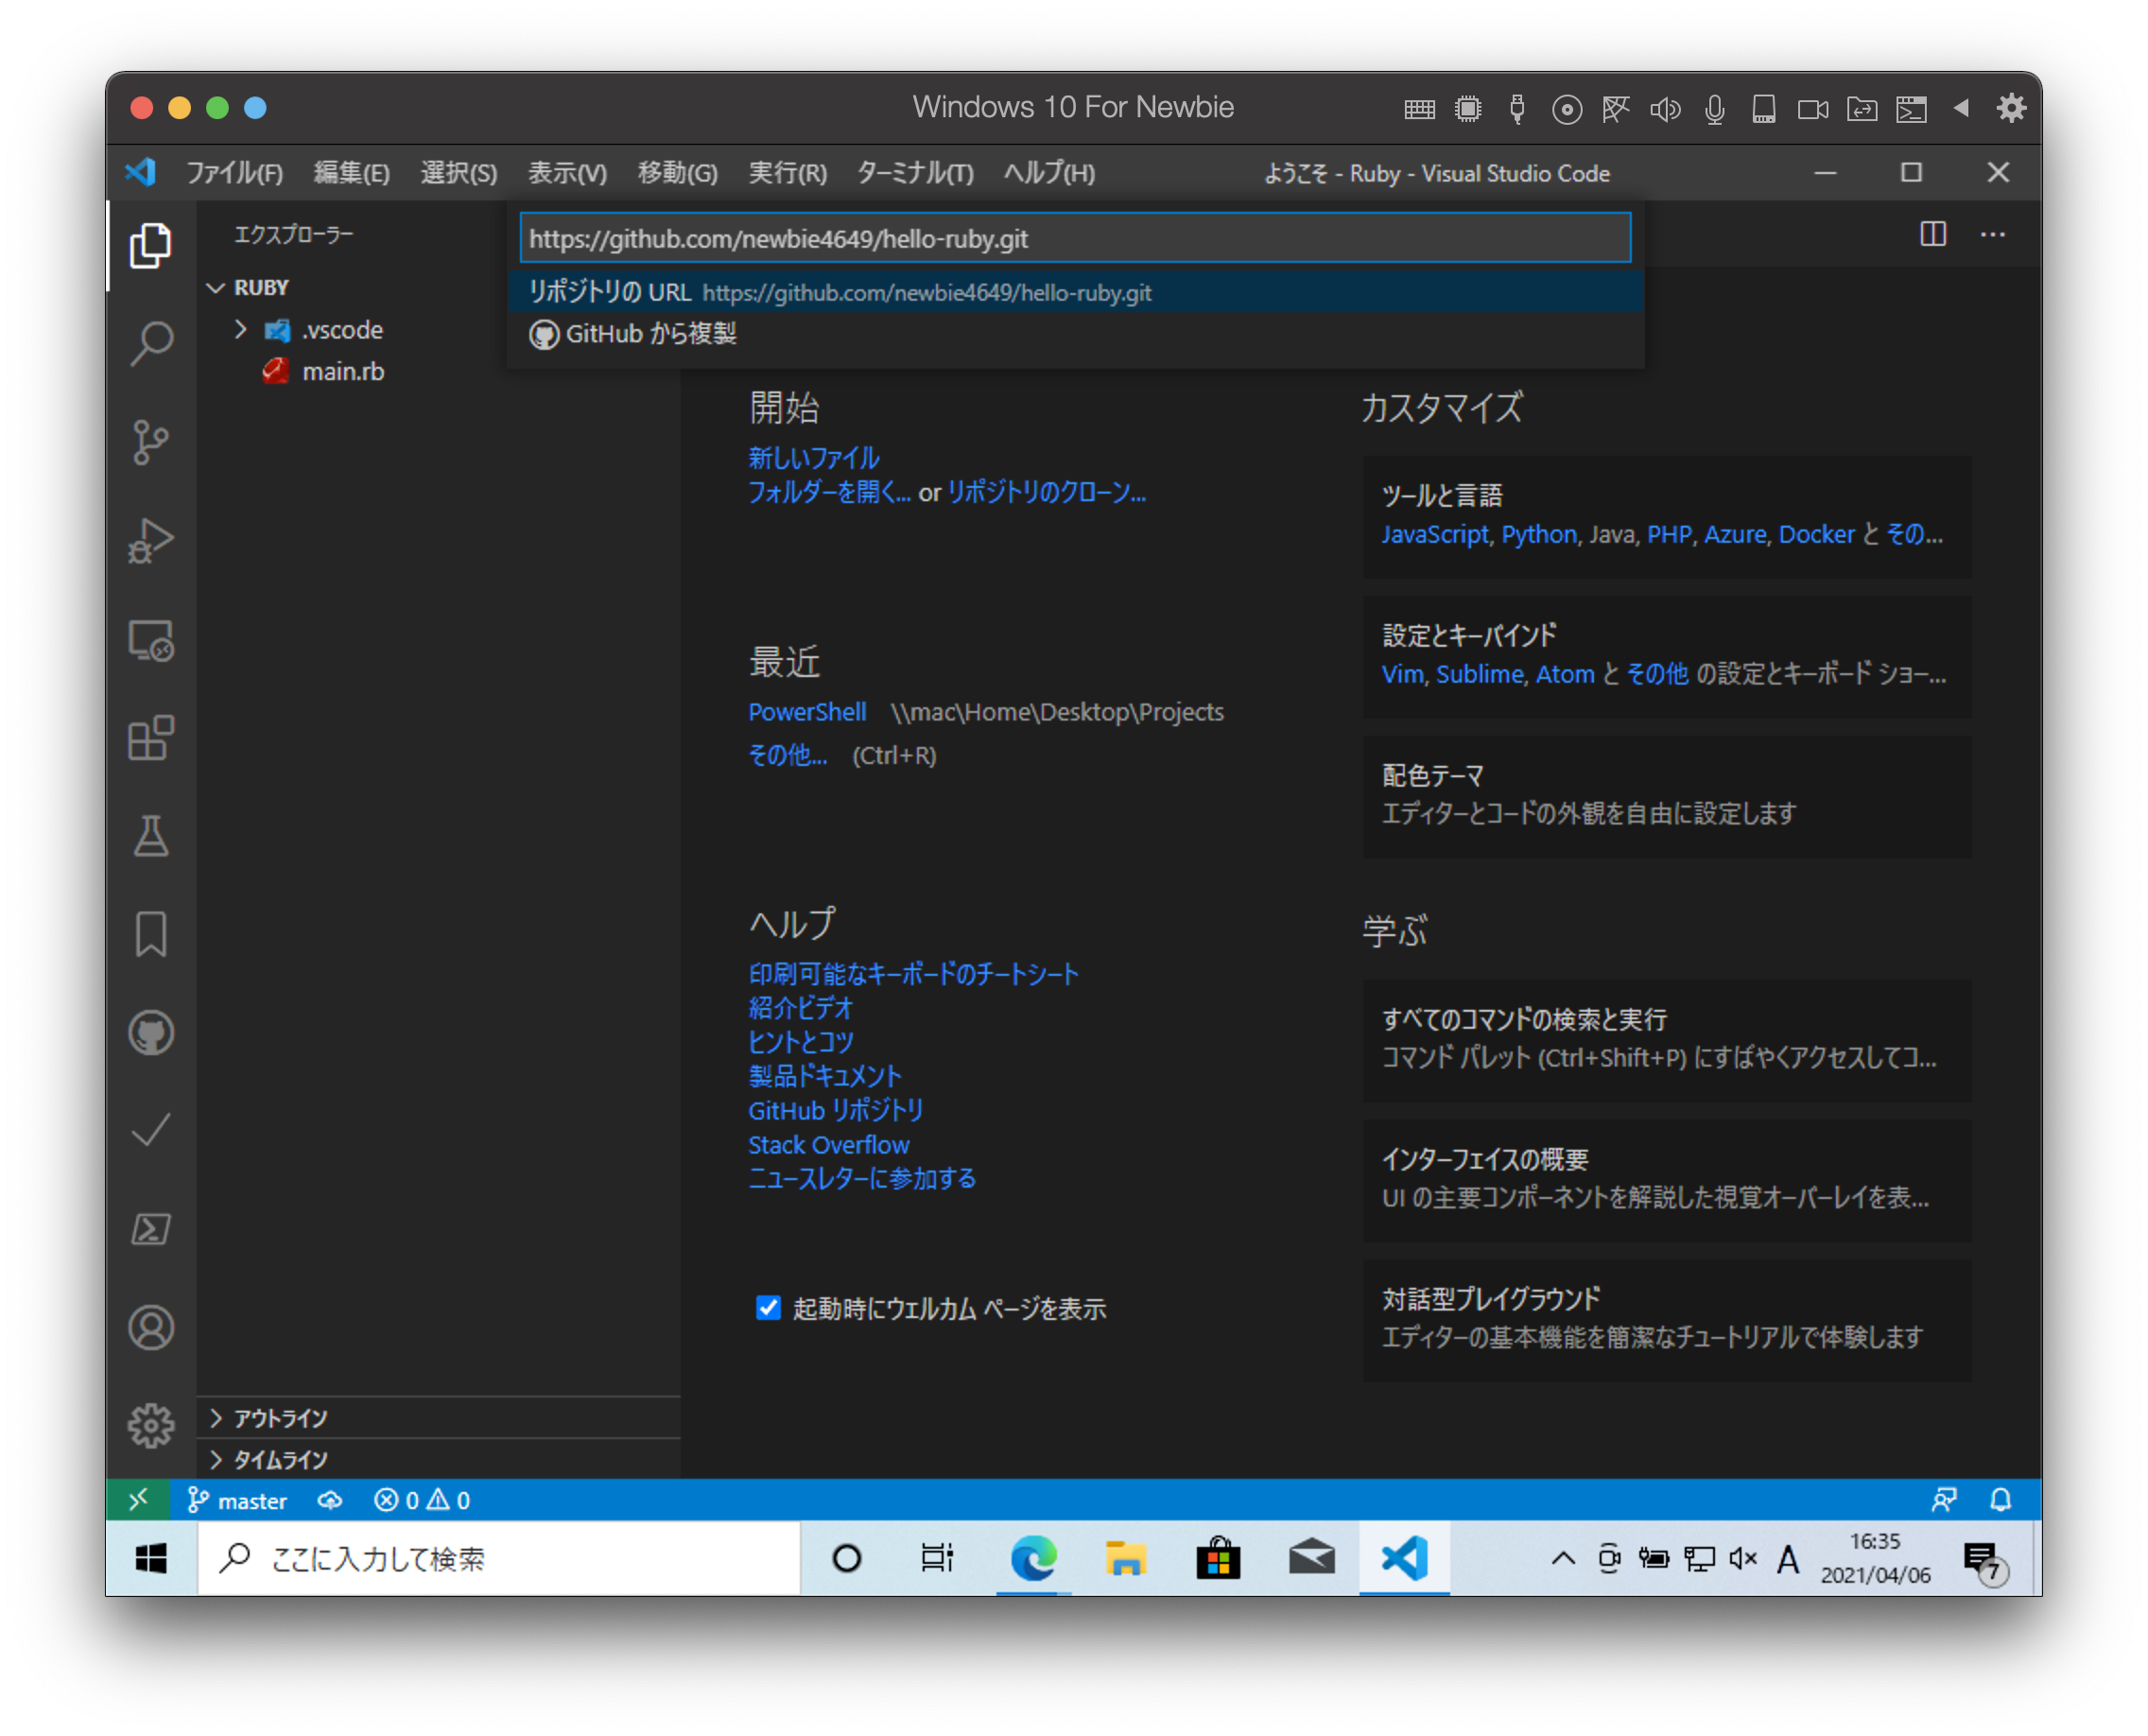Click the 新しいファイル link

813,457
